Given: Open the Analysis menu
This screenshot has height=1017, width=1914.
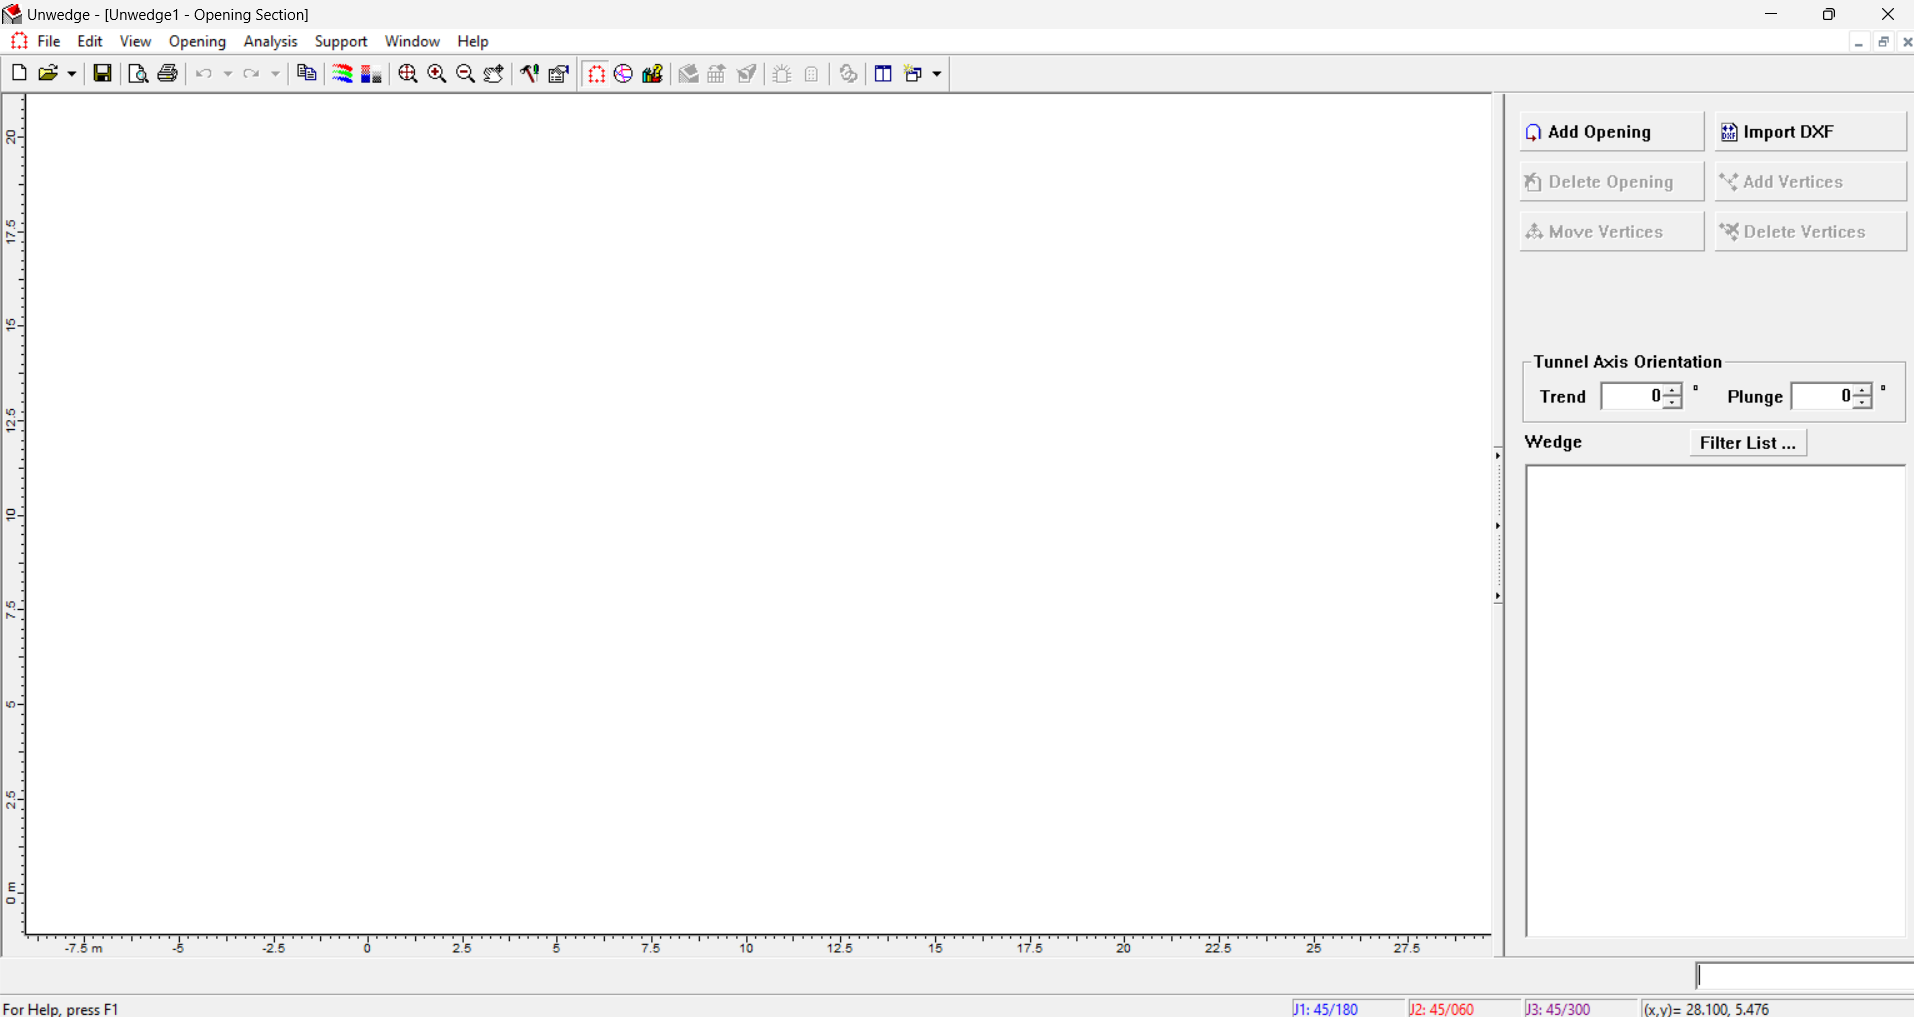Looking at the screenshot, I should tap(270, 41).
